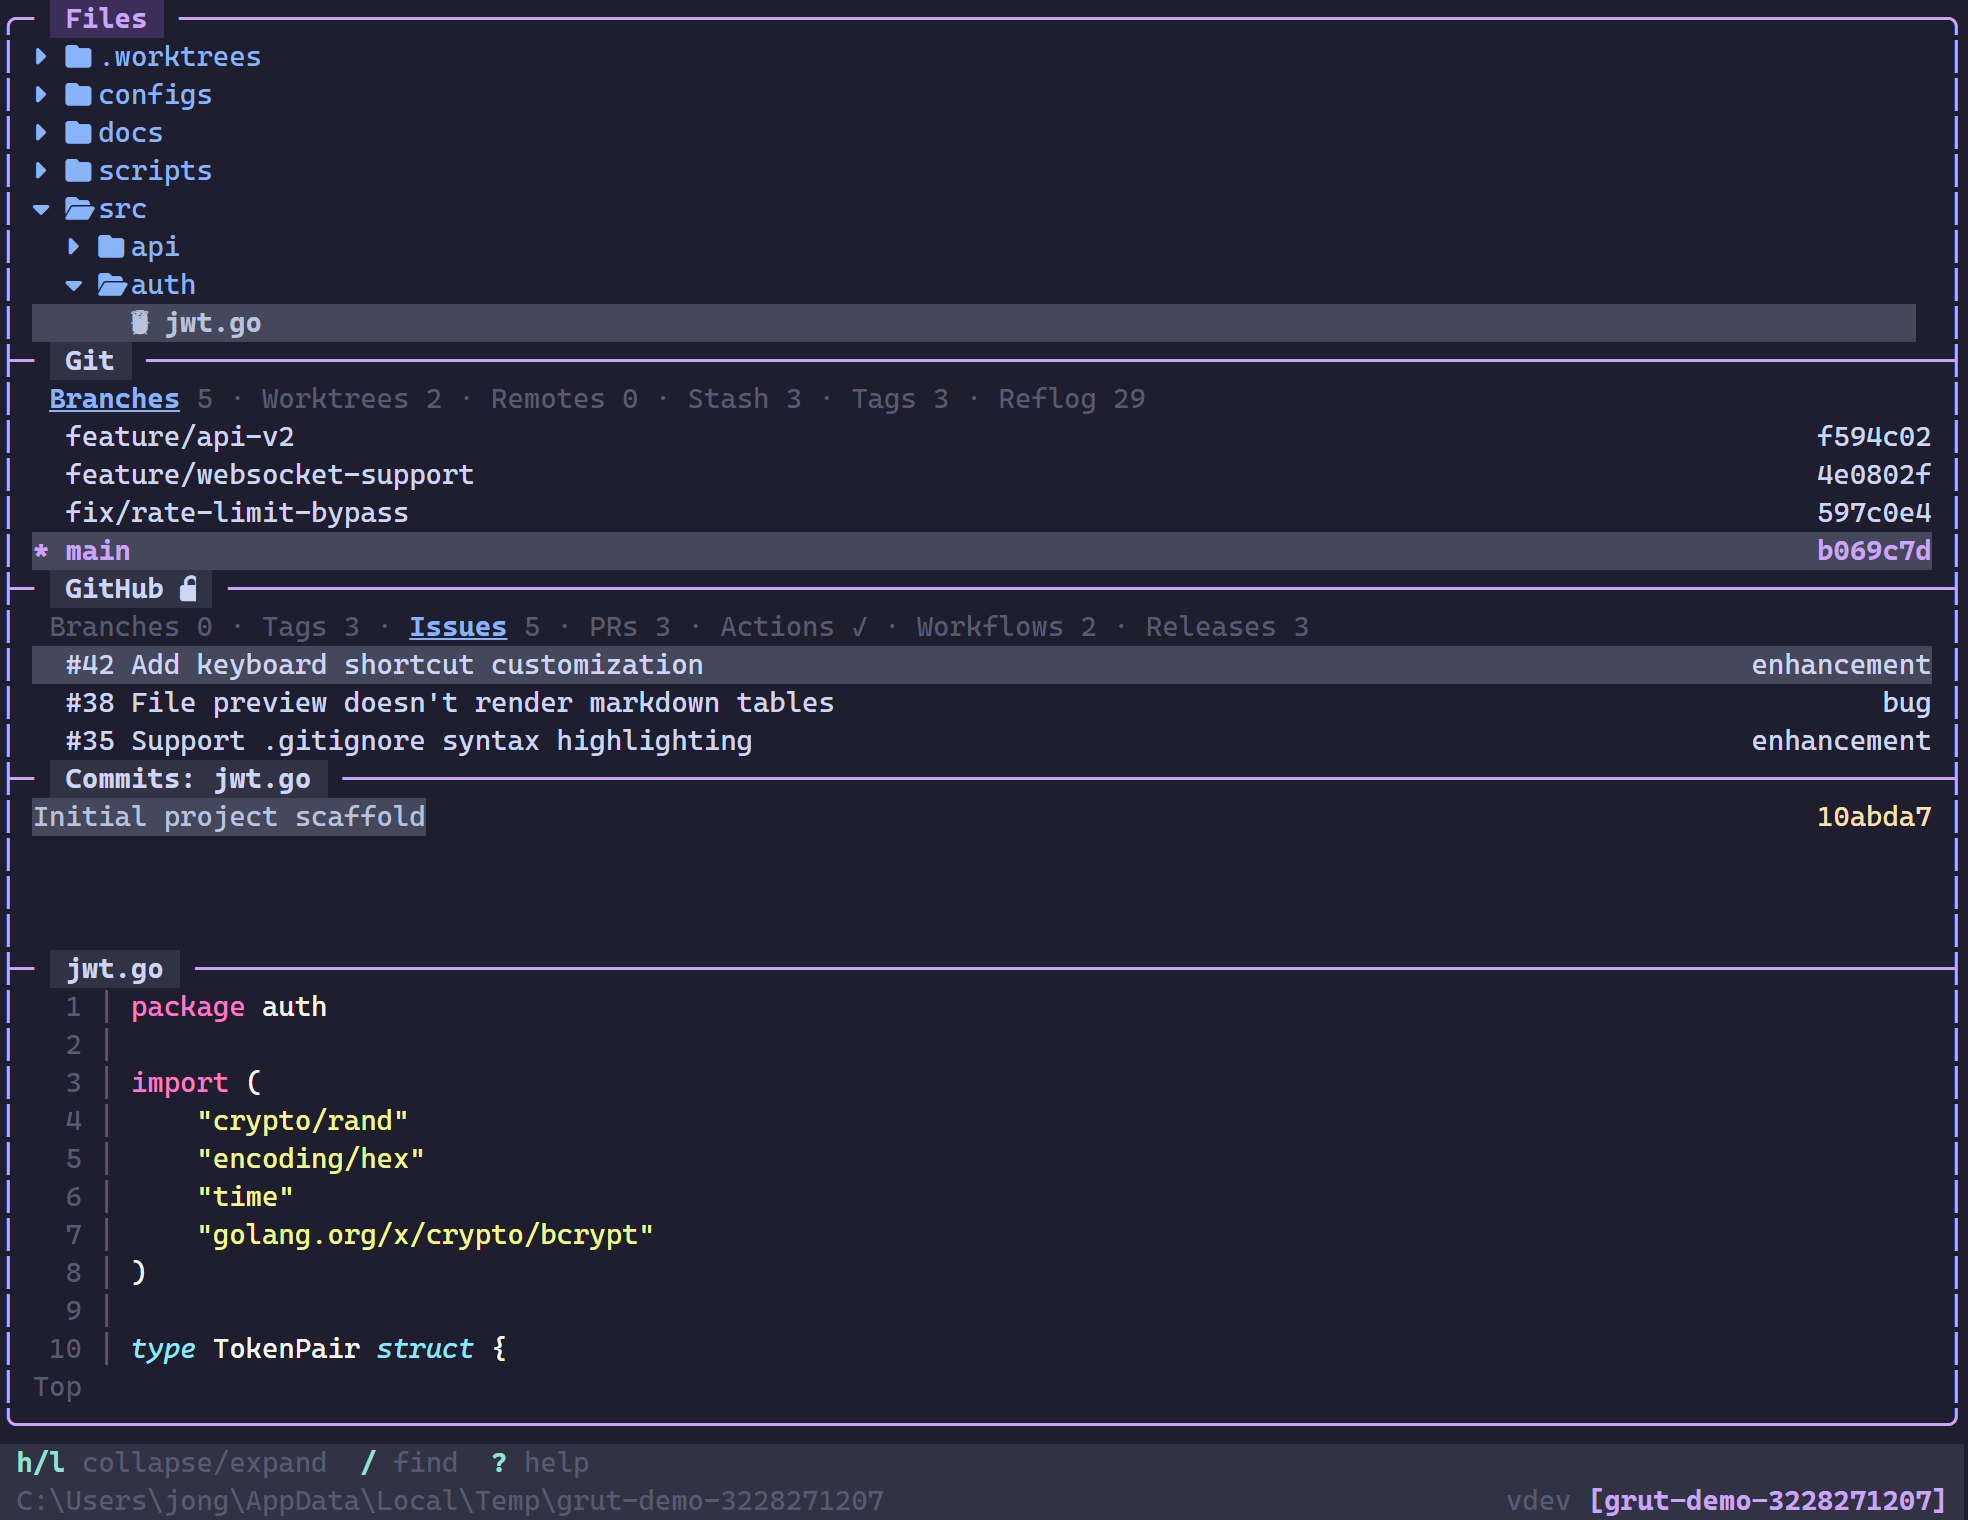Select jwt.go in the file tree
This screenshot has width=1968, height=1520.
coord(974,323)
